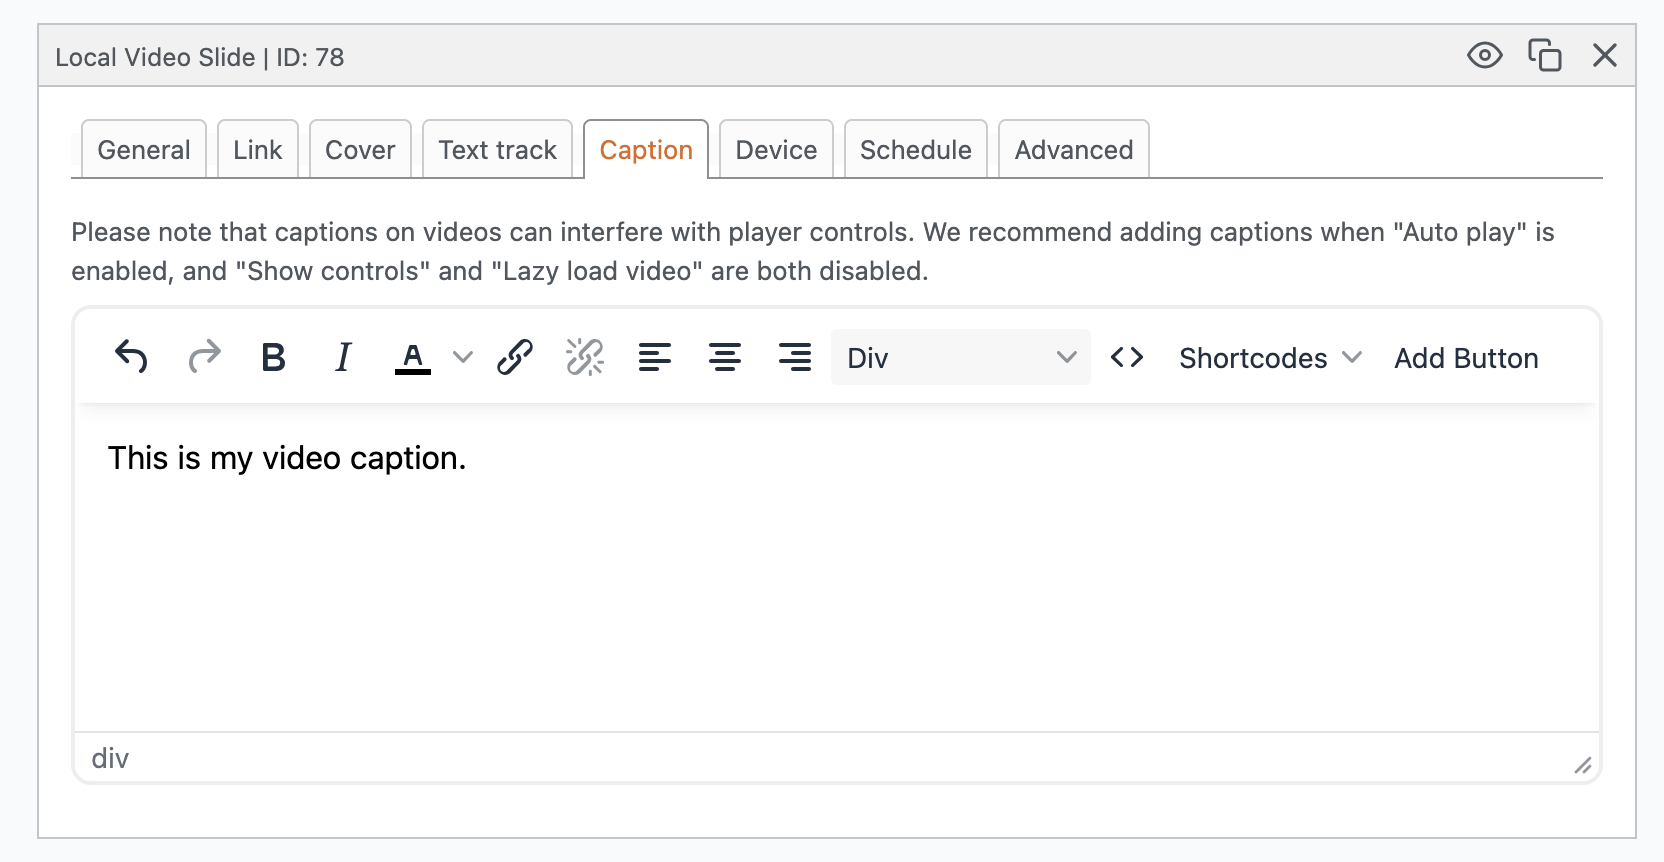This screenshot has height=862, width=1664.
Task: Align caption text right
Action: [795, 357]
